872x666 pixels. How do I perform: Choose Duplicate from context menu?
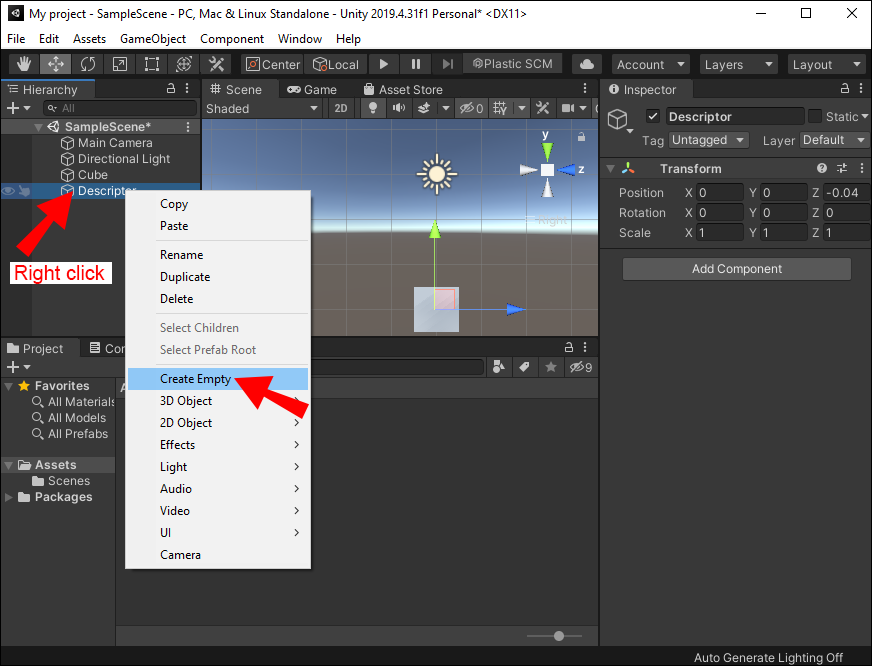[x=217, y=276]
